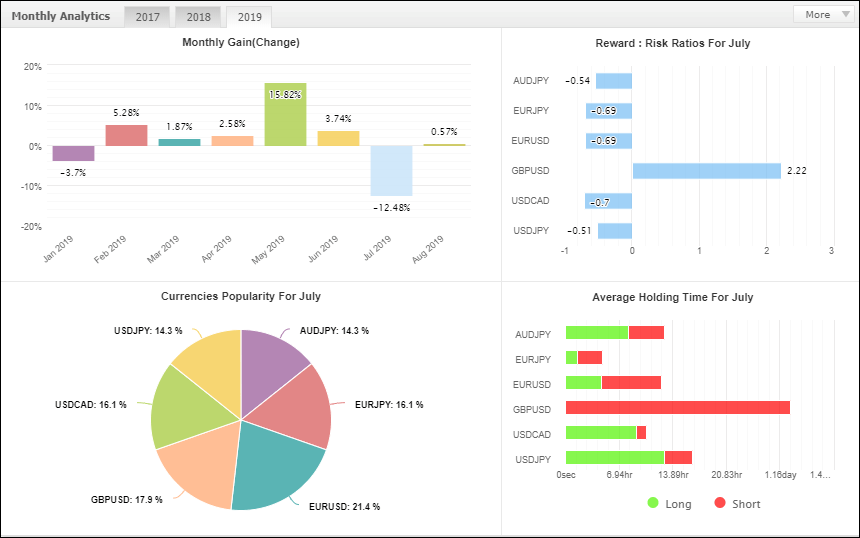Click the -12.48% value label
Viewport: 860px width, 538px height.
pos(392,208)
